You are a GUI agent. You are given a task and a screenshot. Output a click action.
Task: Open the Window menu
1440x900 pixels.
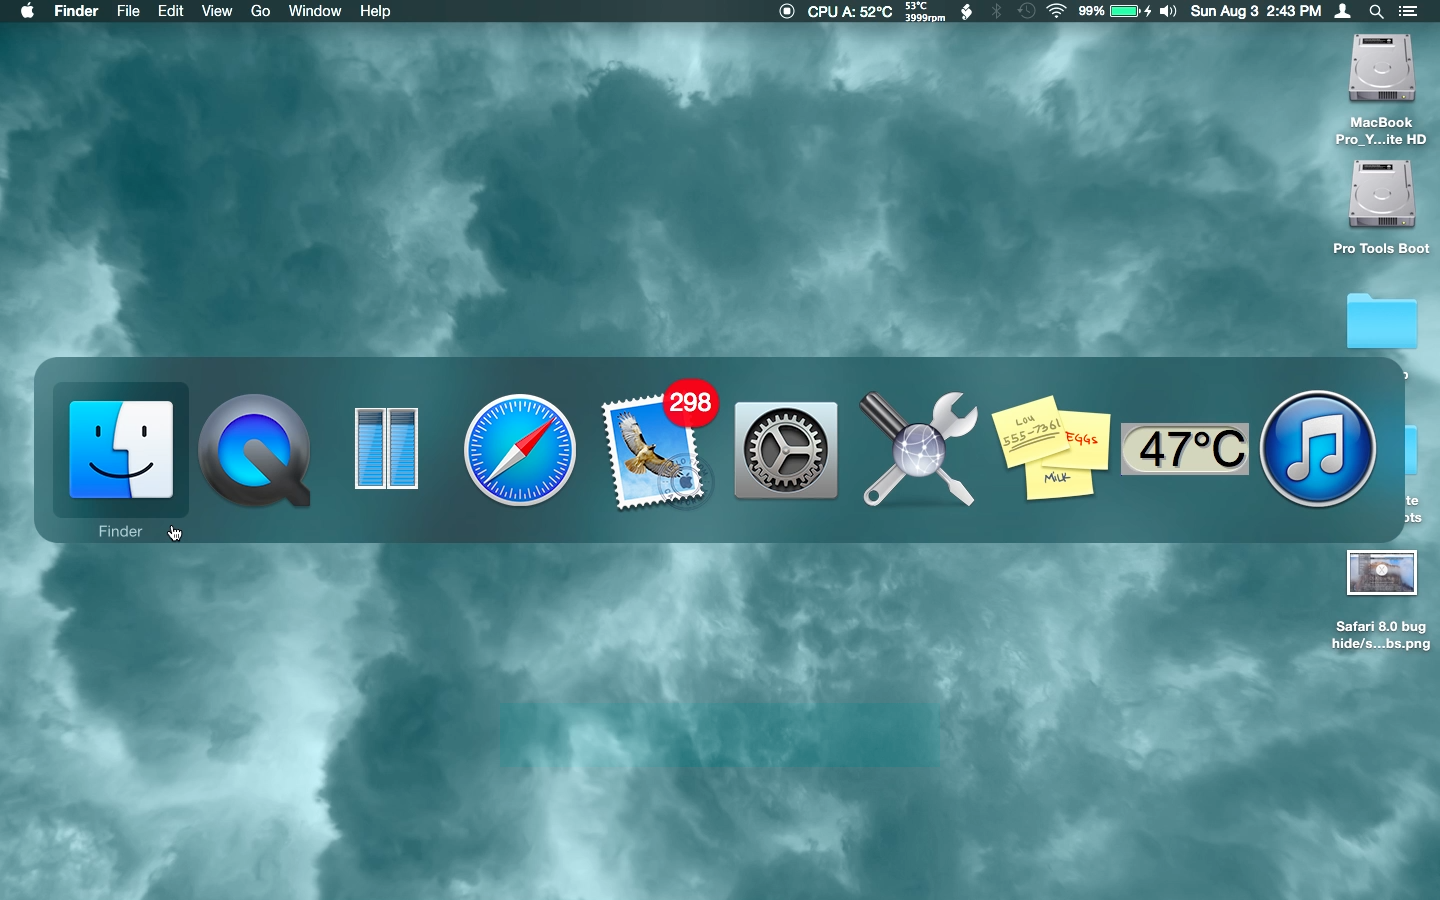point(315,11)
